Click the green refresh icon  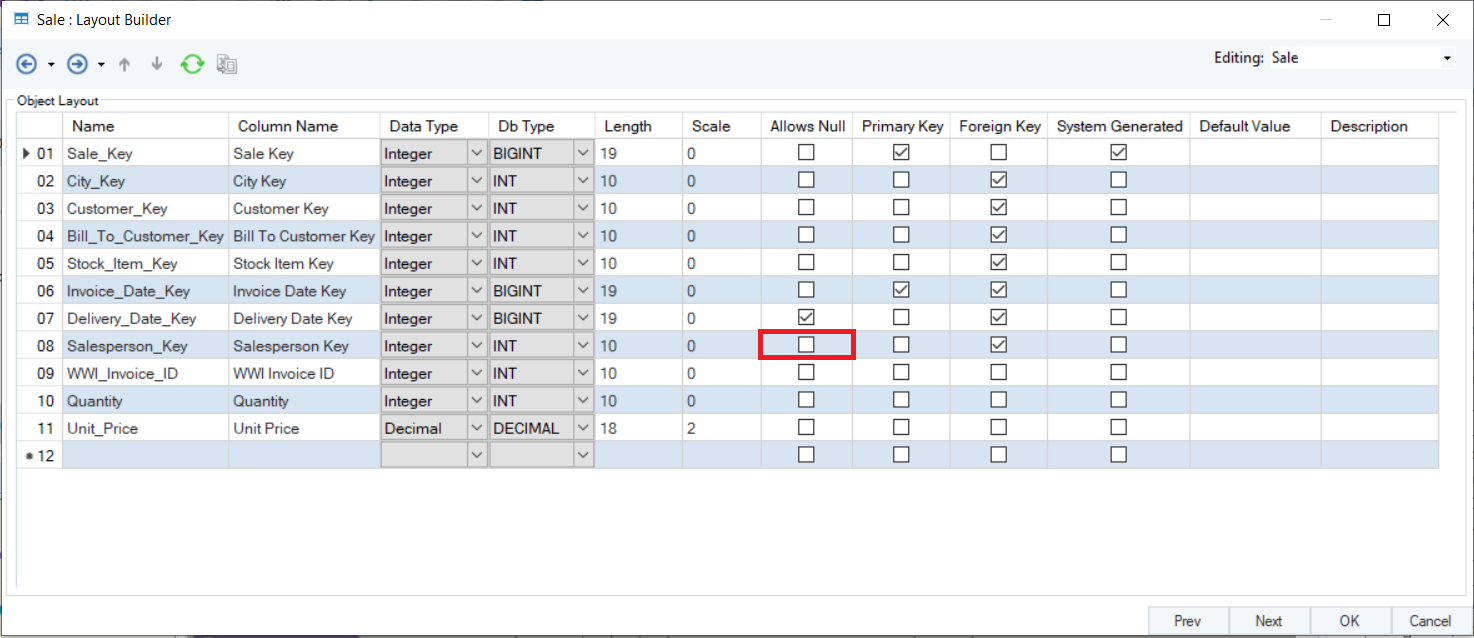tap(192, 64)
